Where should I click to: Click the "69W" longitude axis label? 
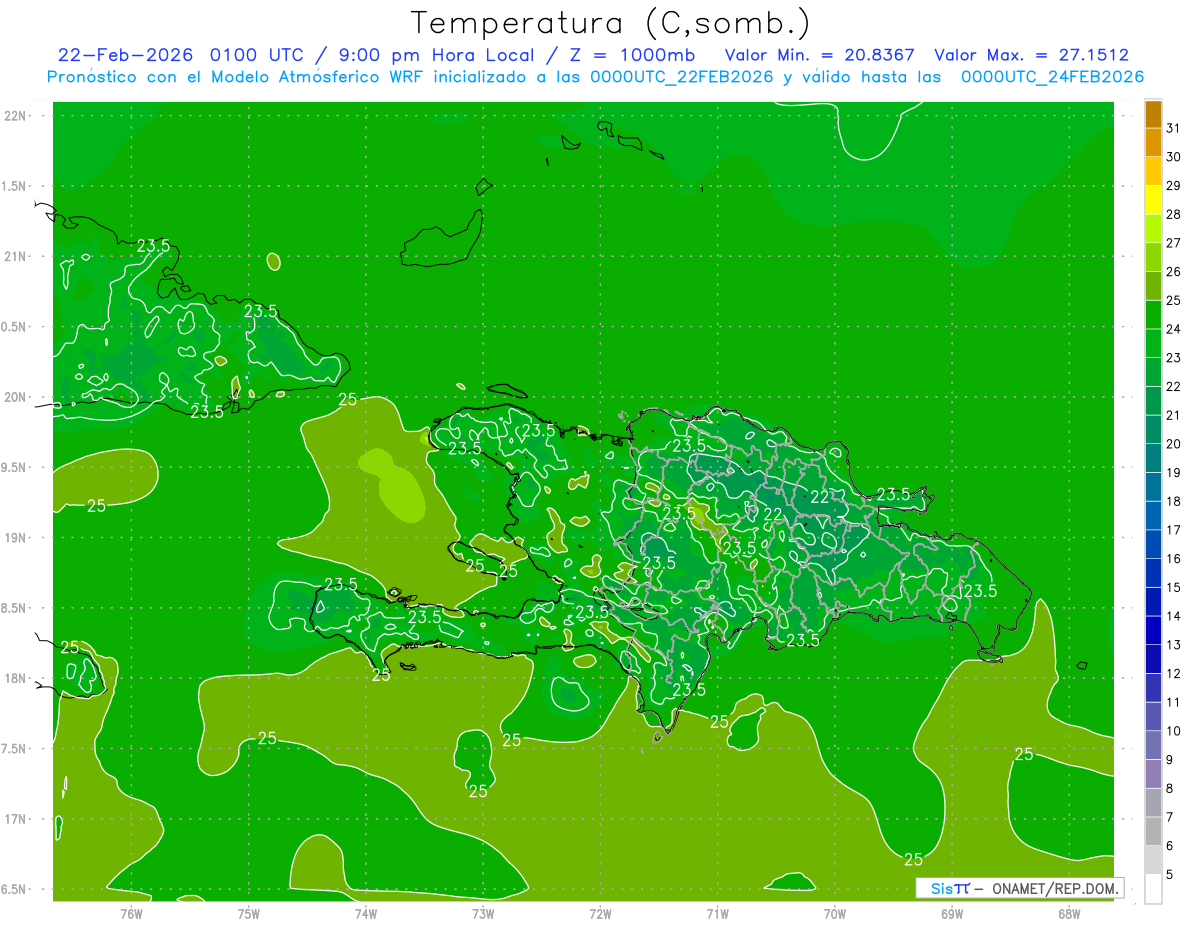click(952, 914)
